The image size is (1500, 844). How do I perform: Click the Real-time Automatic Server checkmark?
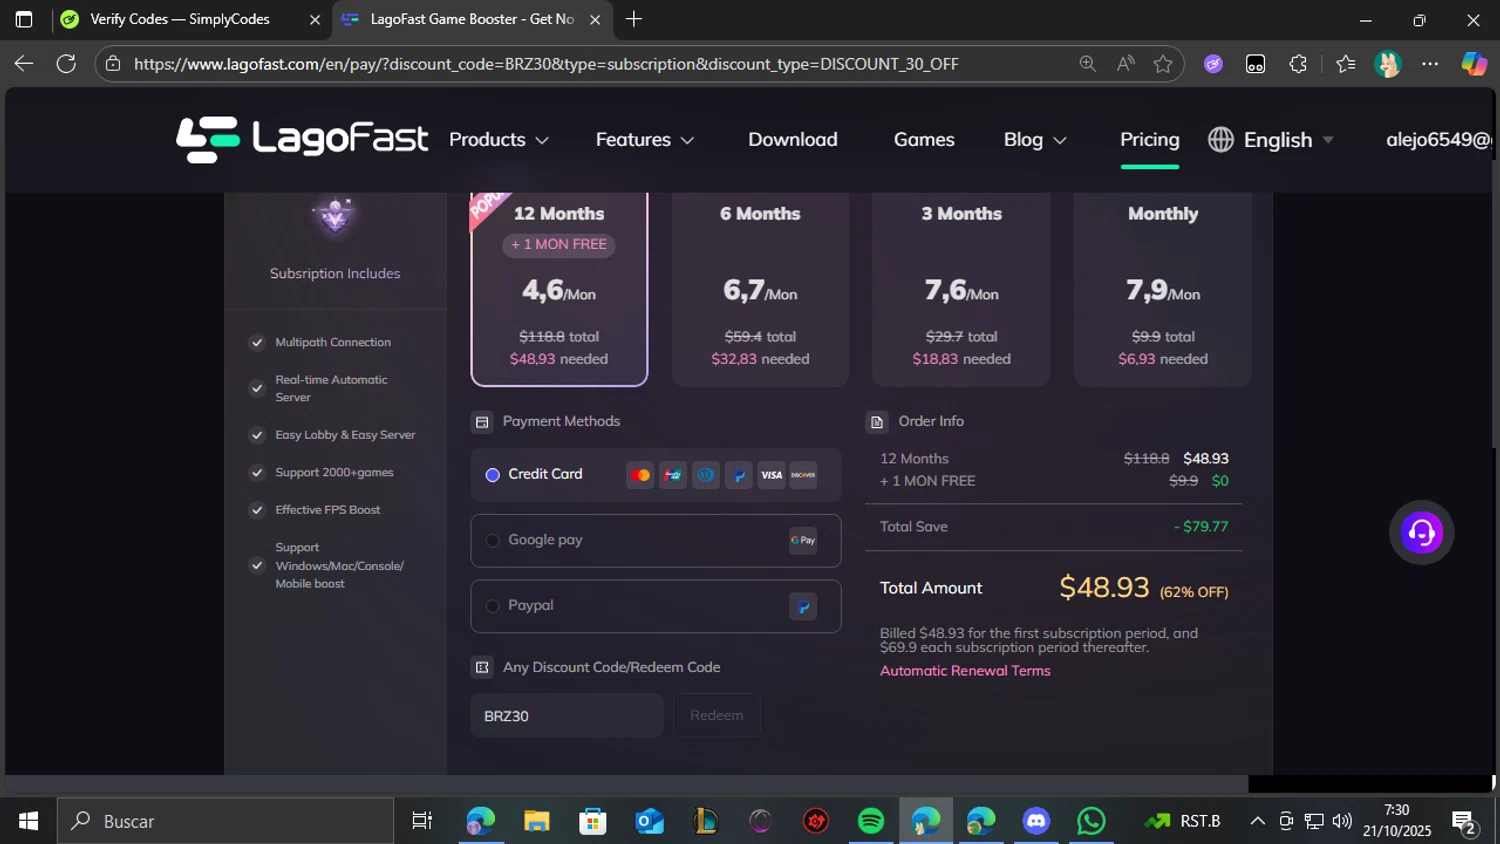(x=257, y=388)
